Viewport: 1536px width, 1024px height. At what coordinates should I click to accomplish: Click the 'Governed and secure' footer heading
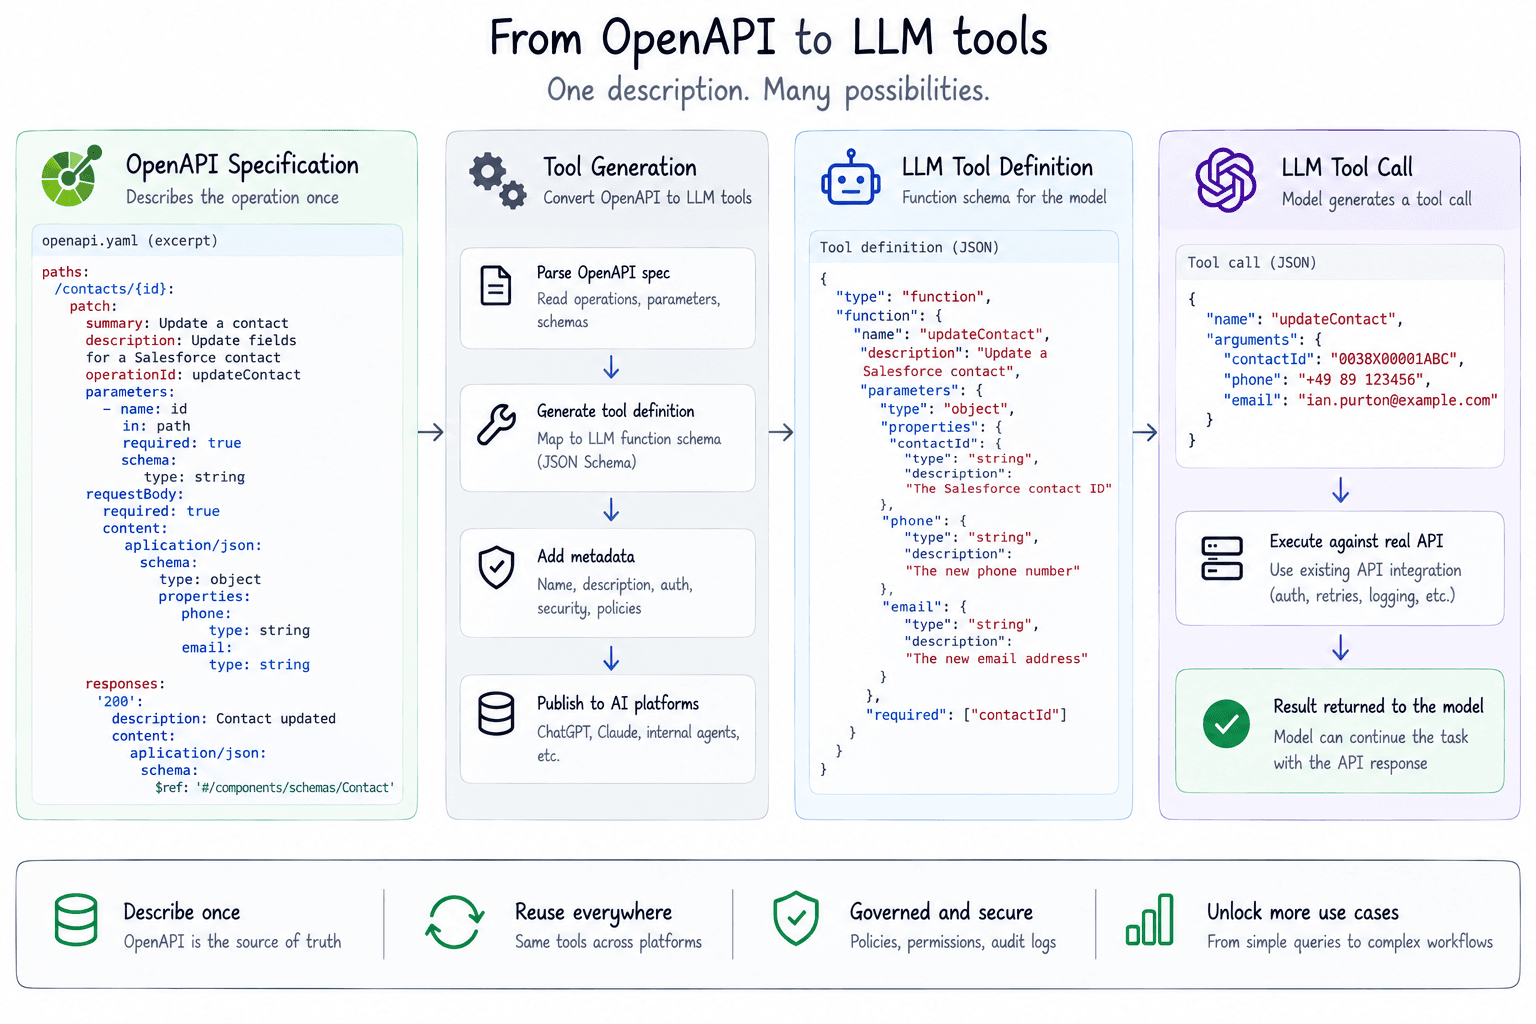point(941,912)
